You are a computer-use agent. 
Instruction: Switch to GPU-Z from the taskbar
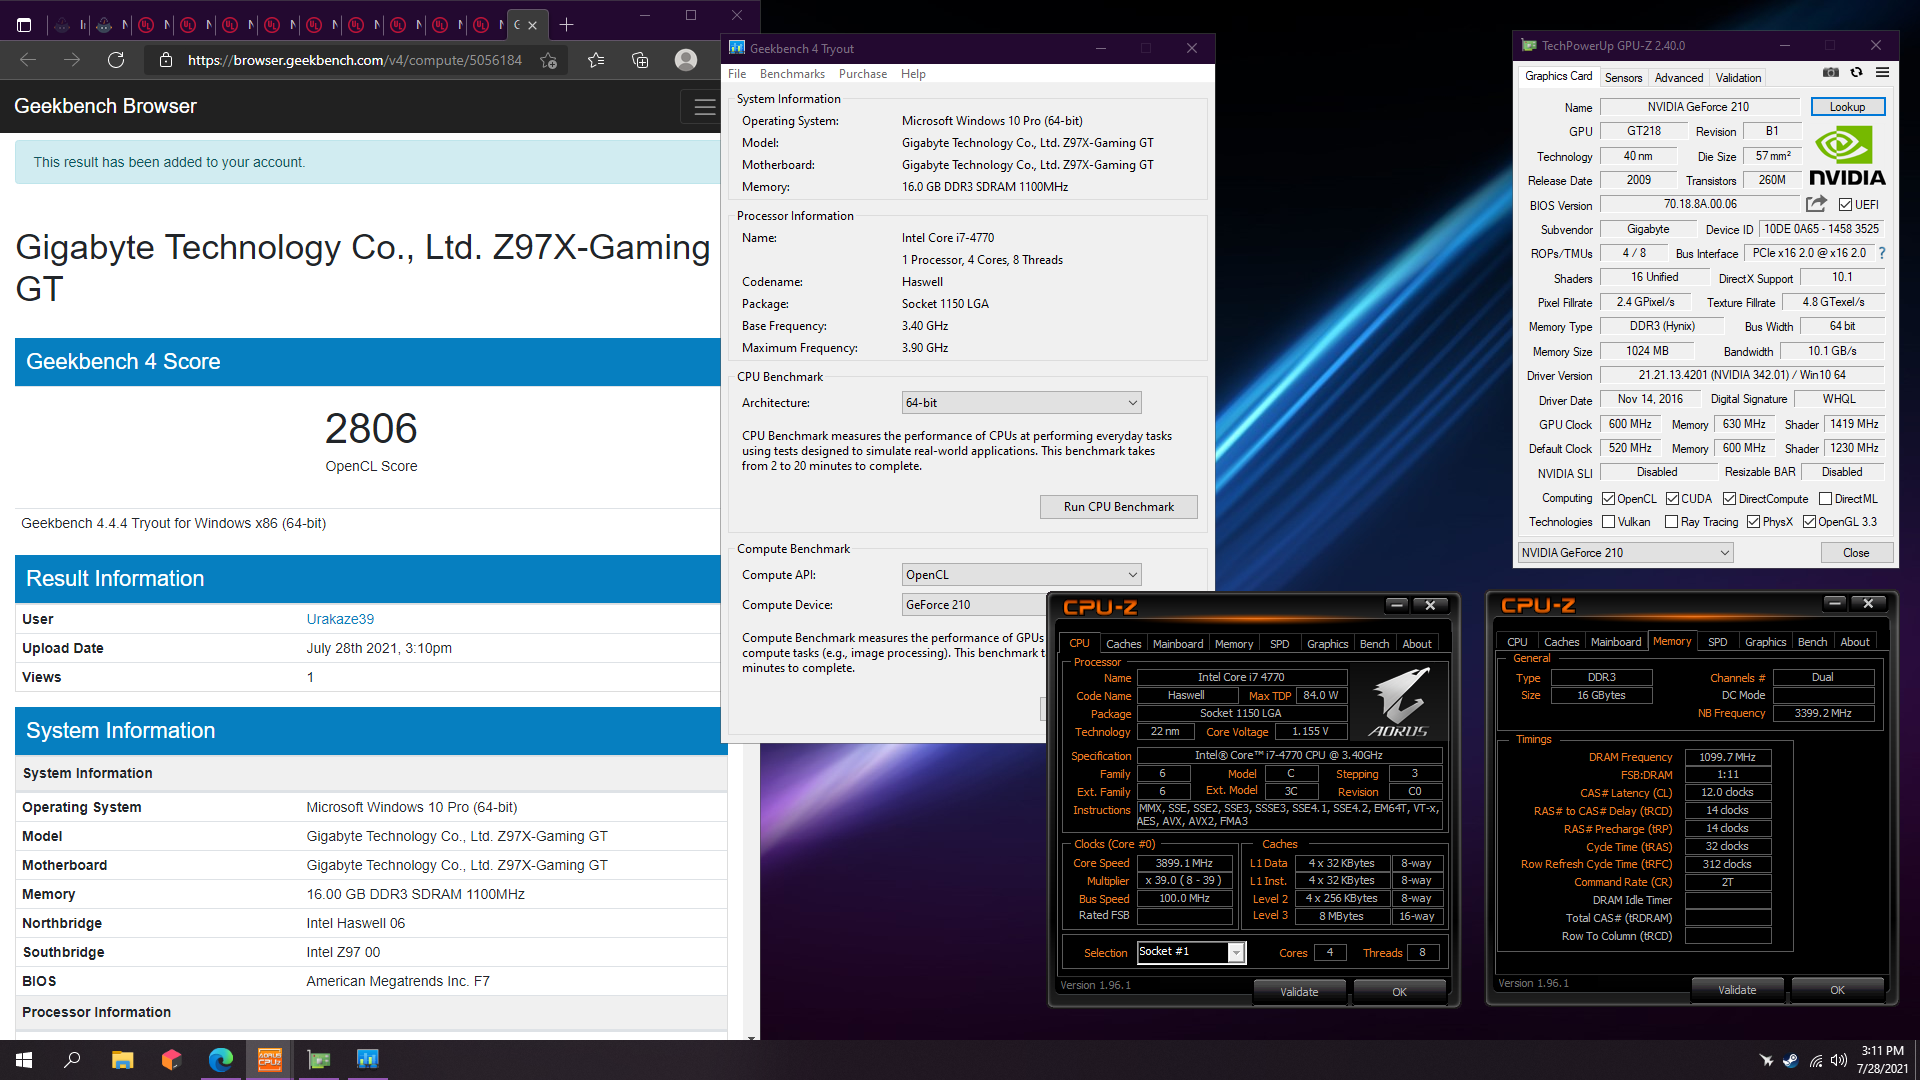[318, 1060]
